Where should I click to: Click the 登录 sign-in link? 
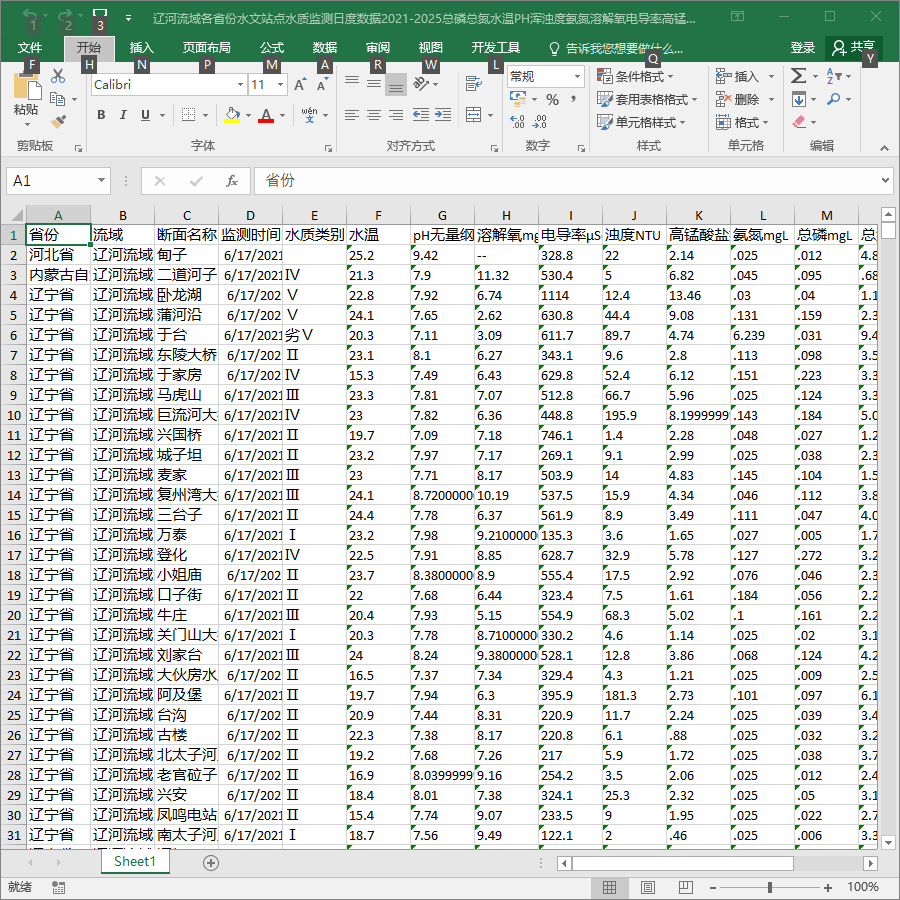click(x=802, y=48)
